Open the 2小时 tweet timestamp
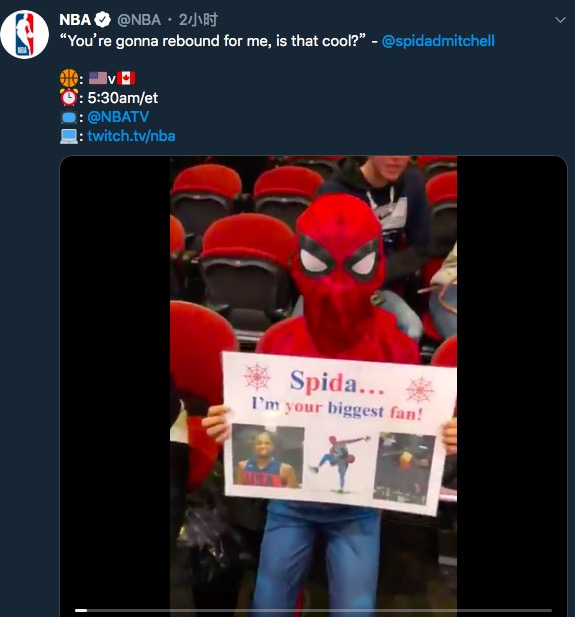 click(198, 20)
